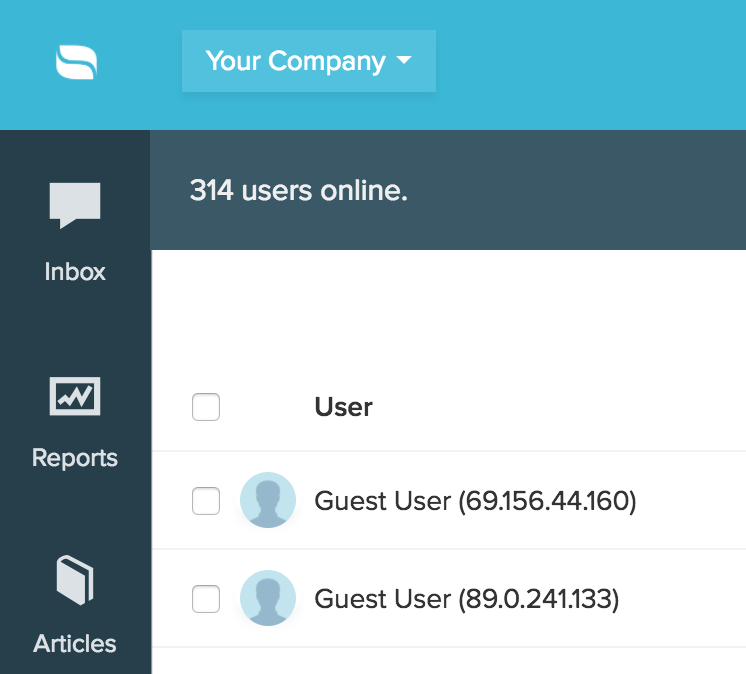Click the IP address 69.156.44.160

[x=547, y=500]
